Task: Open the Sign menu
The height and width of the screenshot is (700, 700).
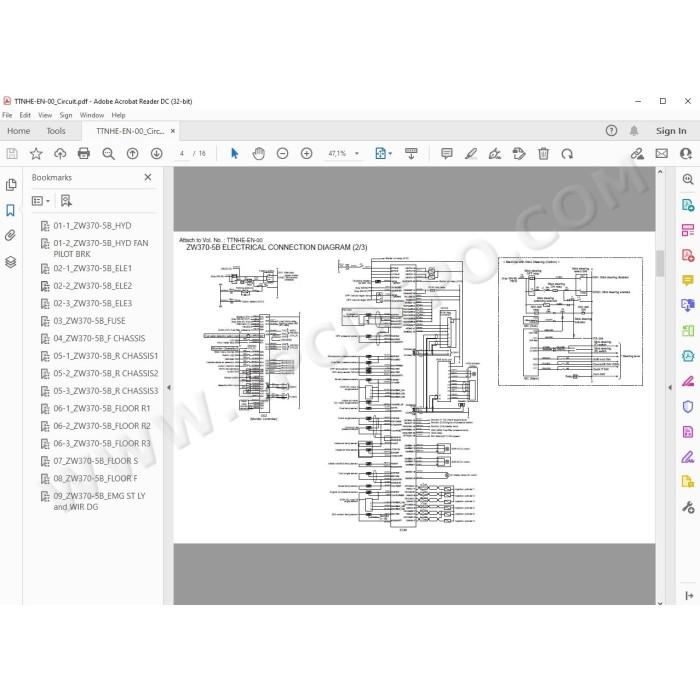Action: tap(66, 115)
